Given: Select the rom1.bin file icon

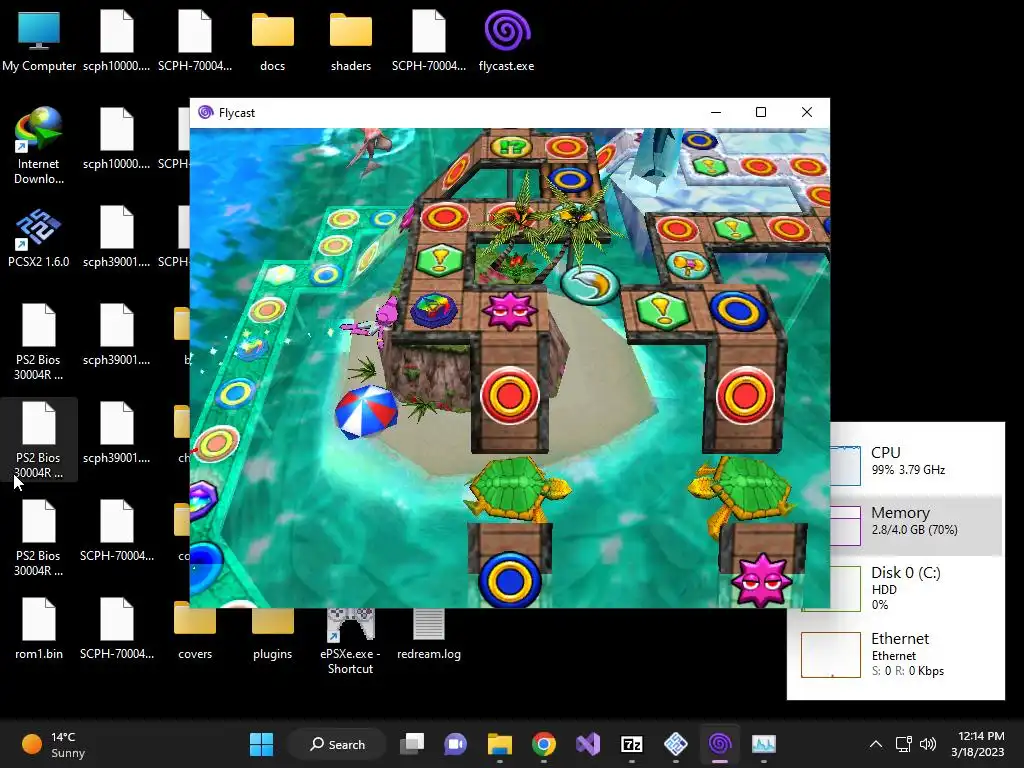Looking at the screenshot, I should tap(39, 628).
